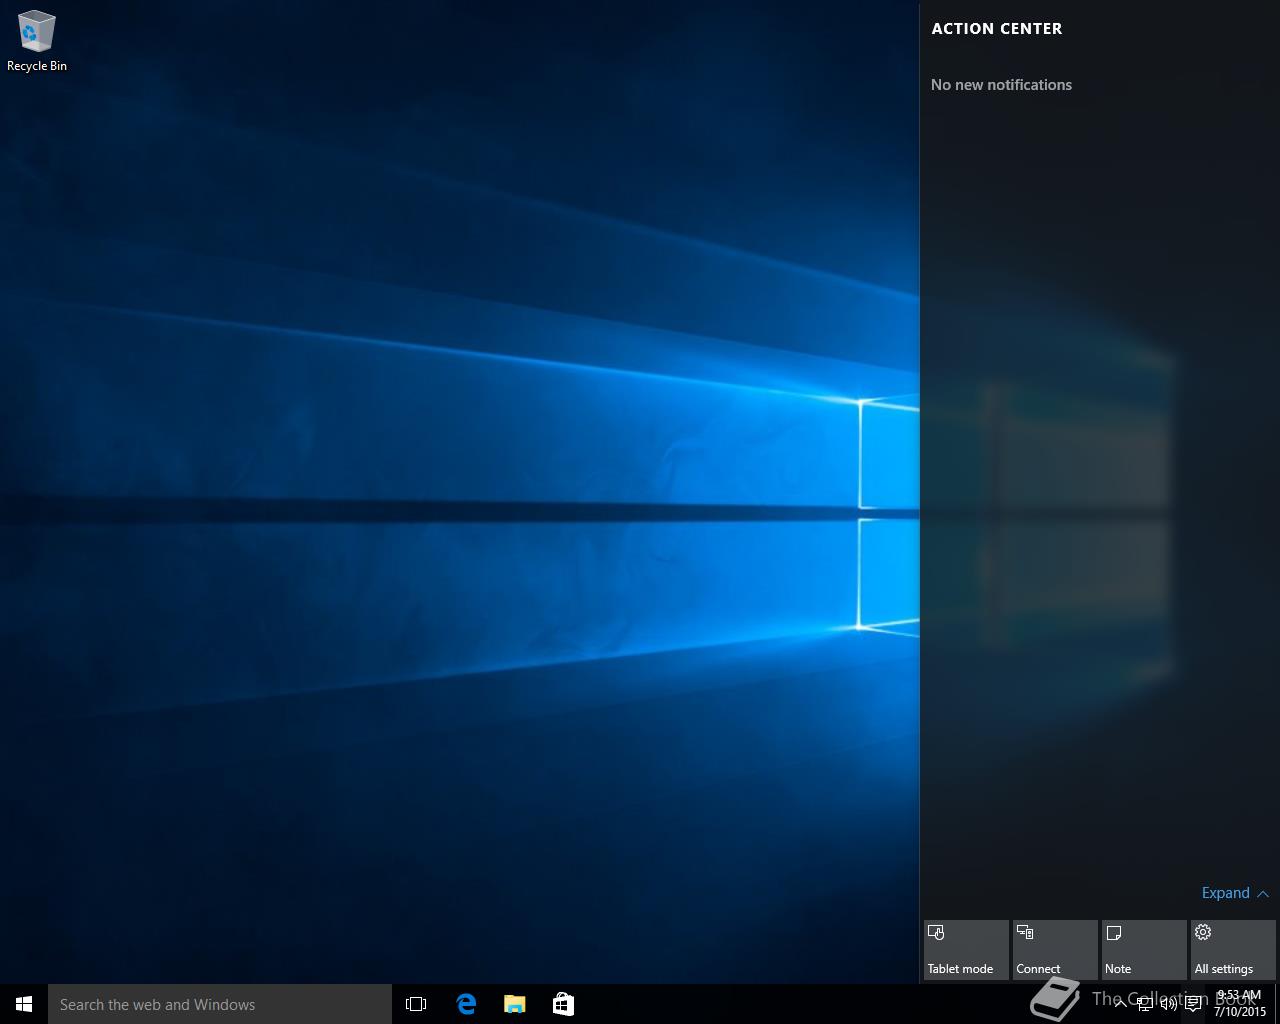Launch Microsoft Edge from the taskbar

466,1004
